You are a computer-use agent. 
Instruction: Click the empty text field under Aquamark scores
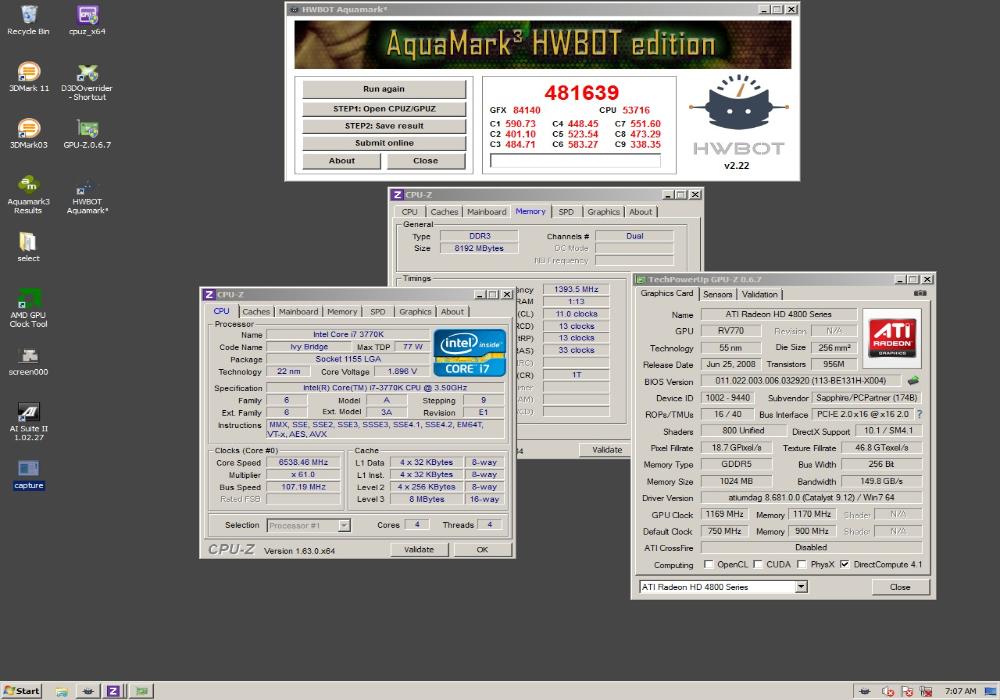(x=575, y=161)
